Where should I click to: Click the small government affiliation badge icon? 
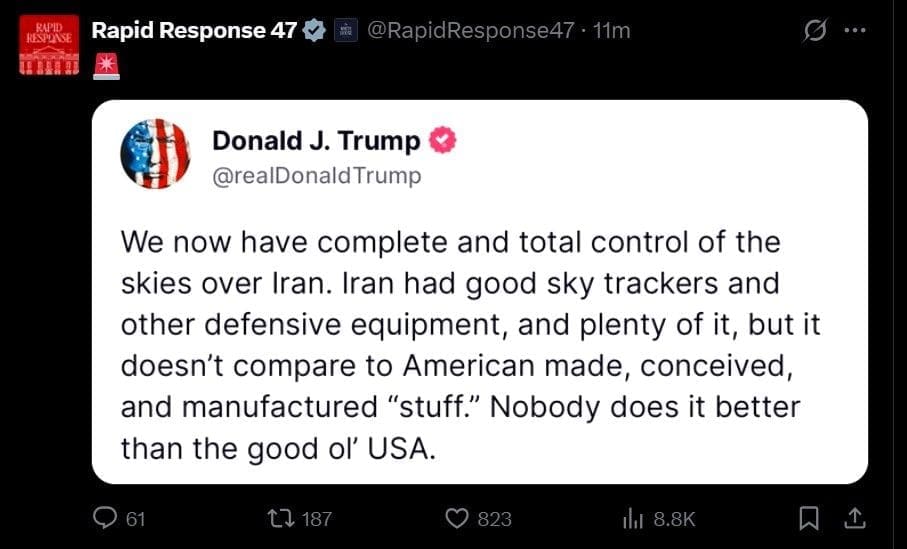tap(345, 31)
